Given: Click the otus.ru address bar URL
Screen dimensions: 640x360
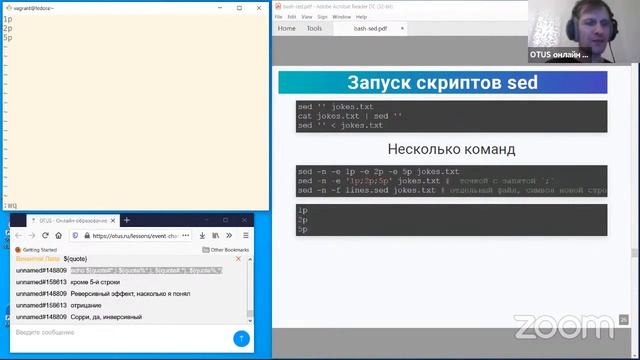Looking at the screenshot, I should point(135,236).
